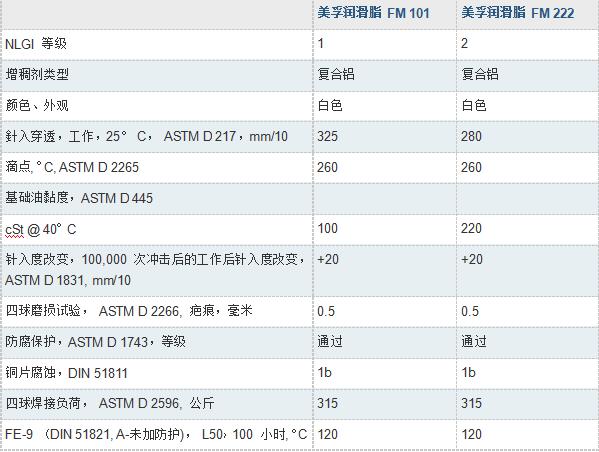
Task: Select NLGI grade value 2 for FM 222
Action: (x=465, y=44)
